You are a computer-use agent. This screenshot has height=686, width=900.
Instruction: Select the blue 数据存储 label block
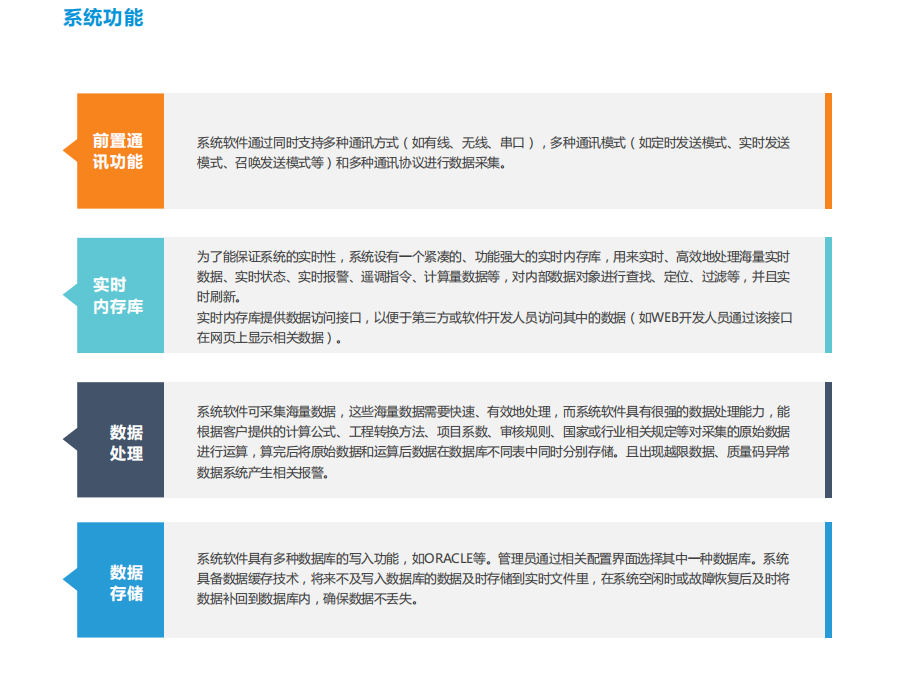(x=120, y=580)
